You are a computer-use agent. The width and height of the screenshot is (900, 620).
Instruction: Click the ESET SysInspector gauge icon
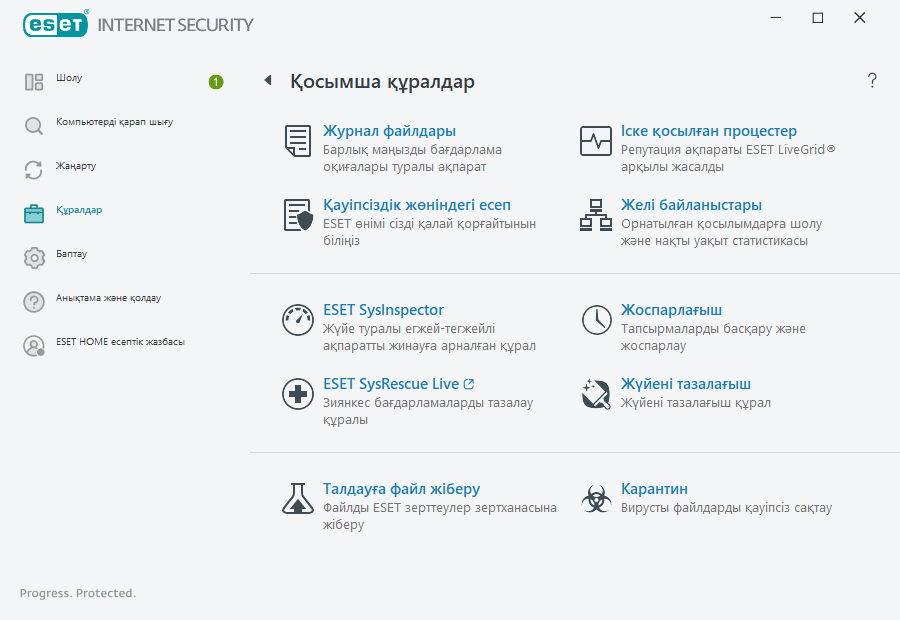[298, 320]
